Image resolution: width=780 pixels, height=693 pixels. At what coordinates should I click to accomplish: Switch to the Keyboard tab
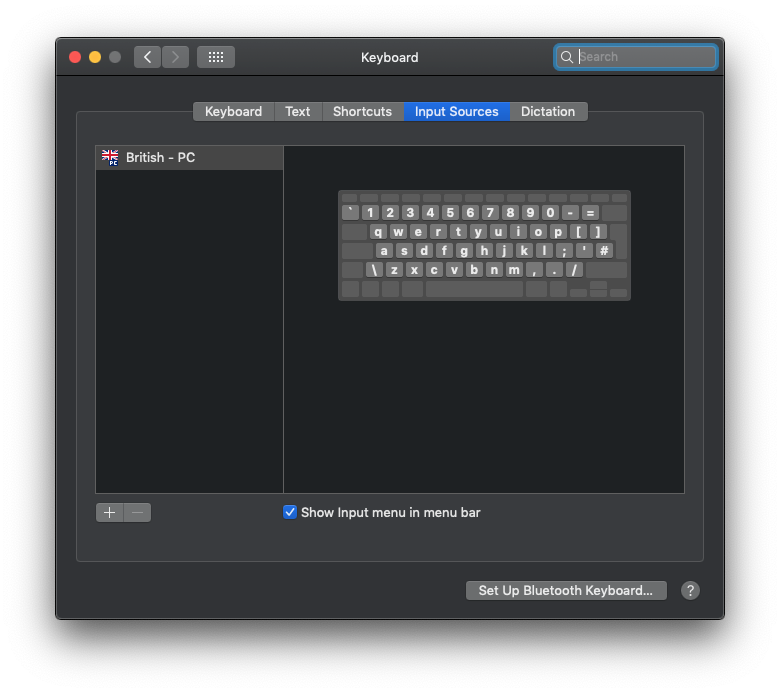233,111
